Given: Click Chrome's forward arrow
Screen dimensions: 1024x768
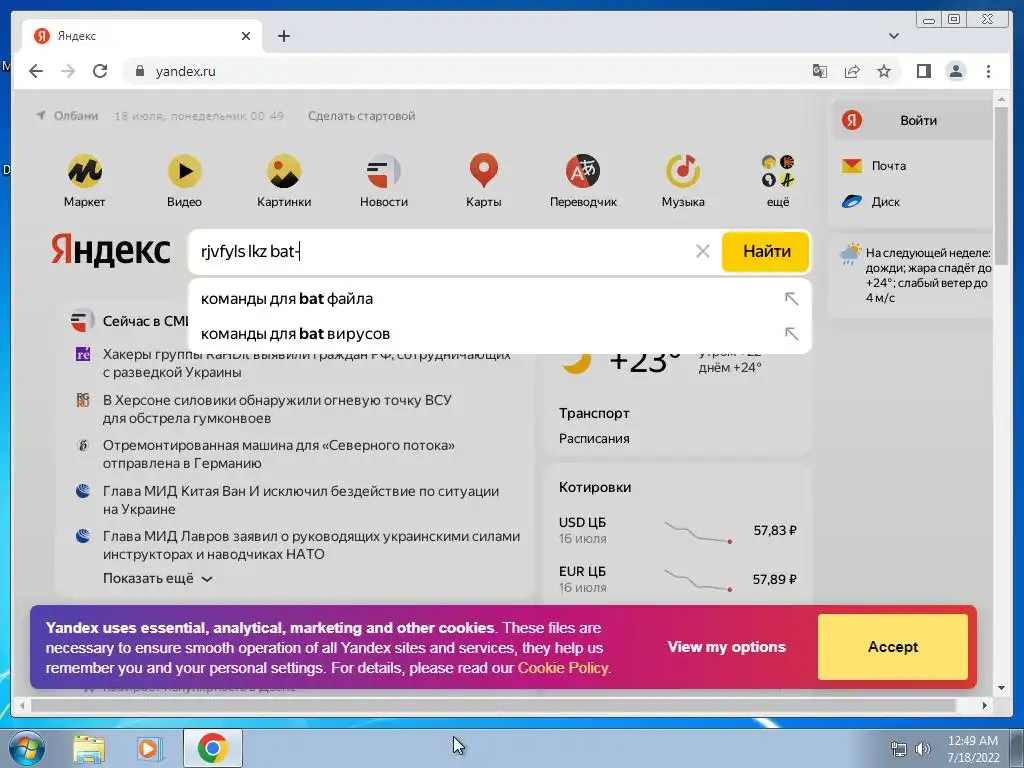Looking at the screenshot, I should point(68,71).
